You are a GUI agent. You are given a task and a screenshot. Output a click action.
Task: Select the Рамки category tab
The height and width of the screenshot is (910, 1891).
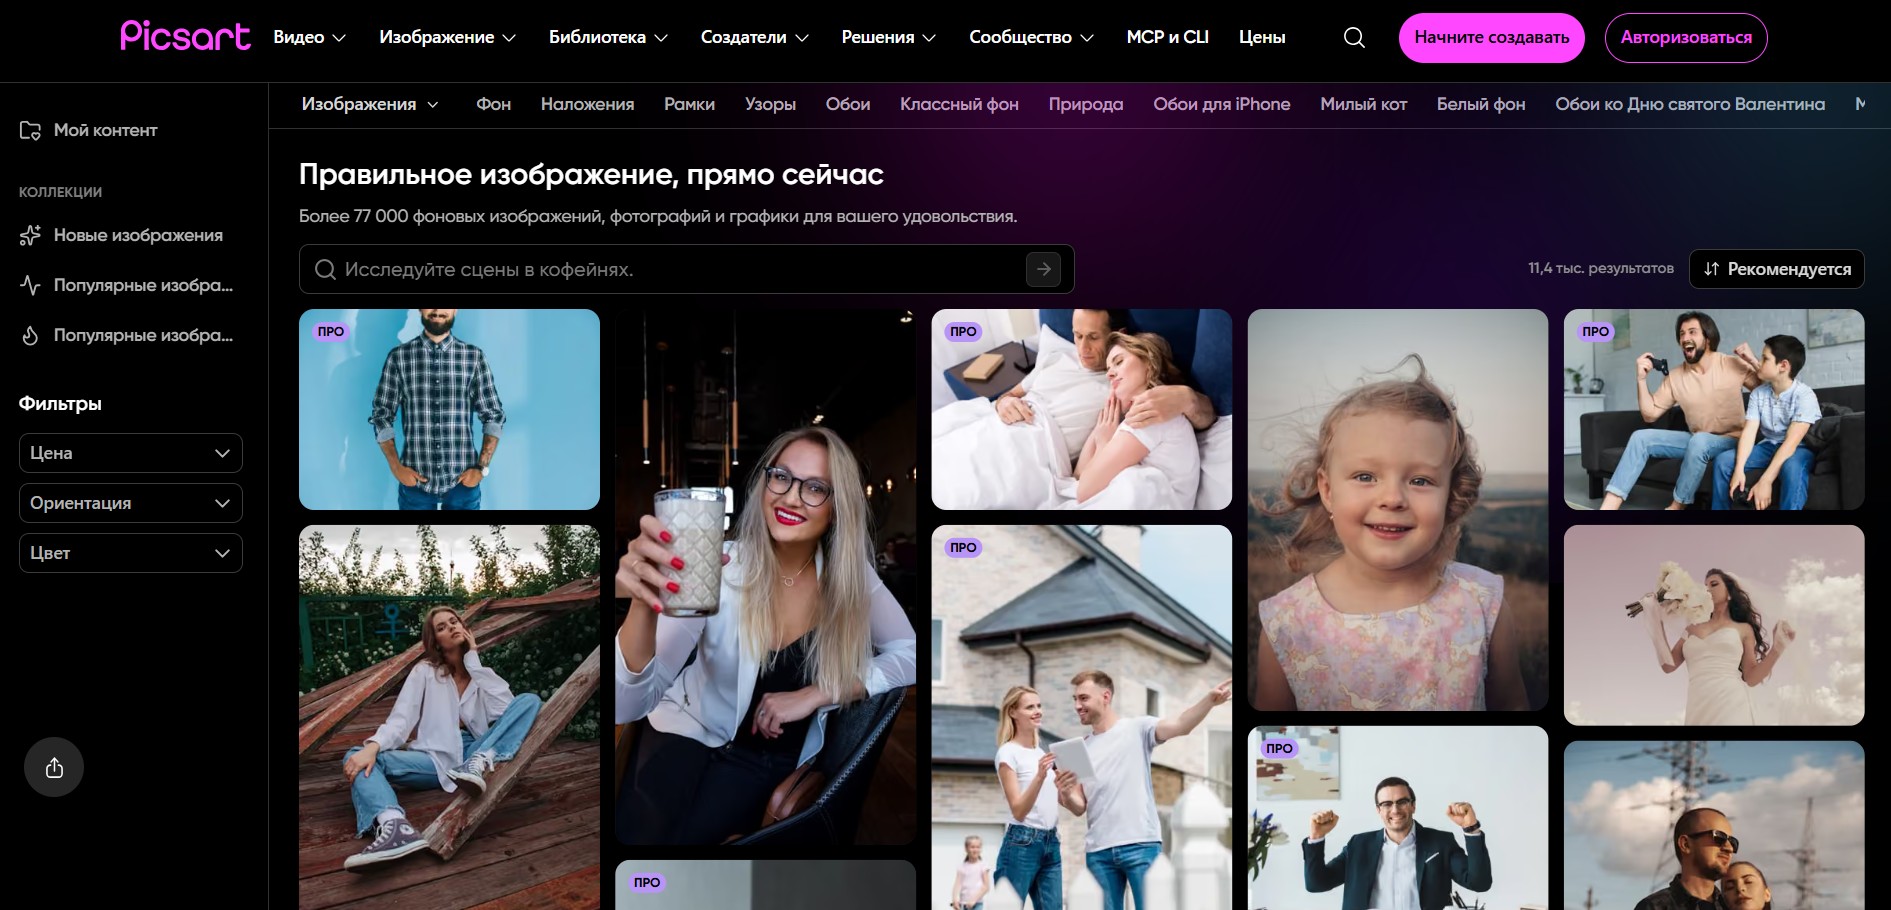click(x=689, y=104)
